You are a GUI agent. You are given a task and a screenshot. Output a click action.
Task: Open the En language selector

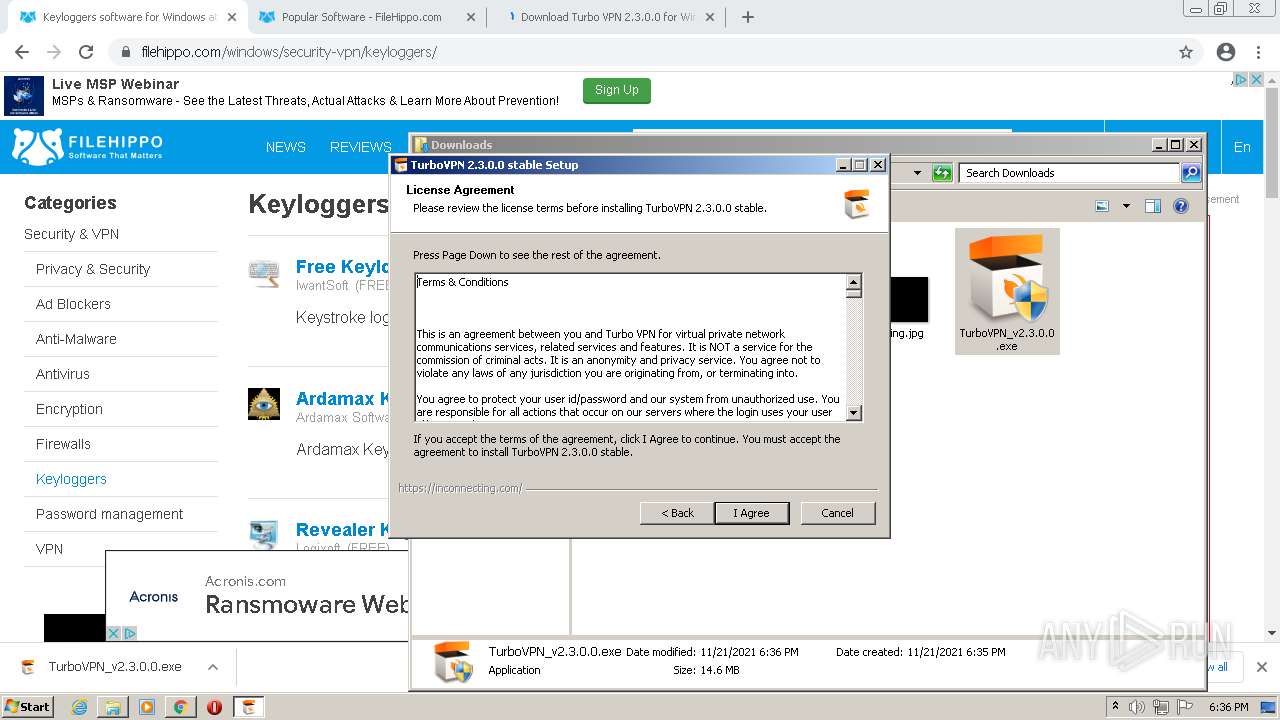[x=1242, y=147]
